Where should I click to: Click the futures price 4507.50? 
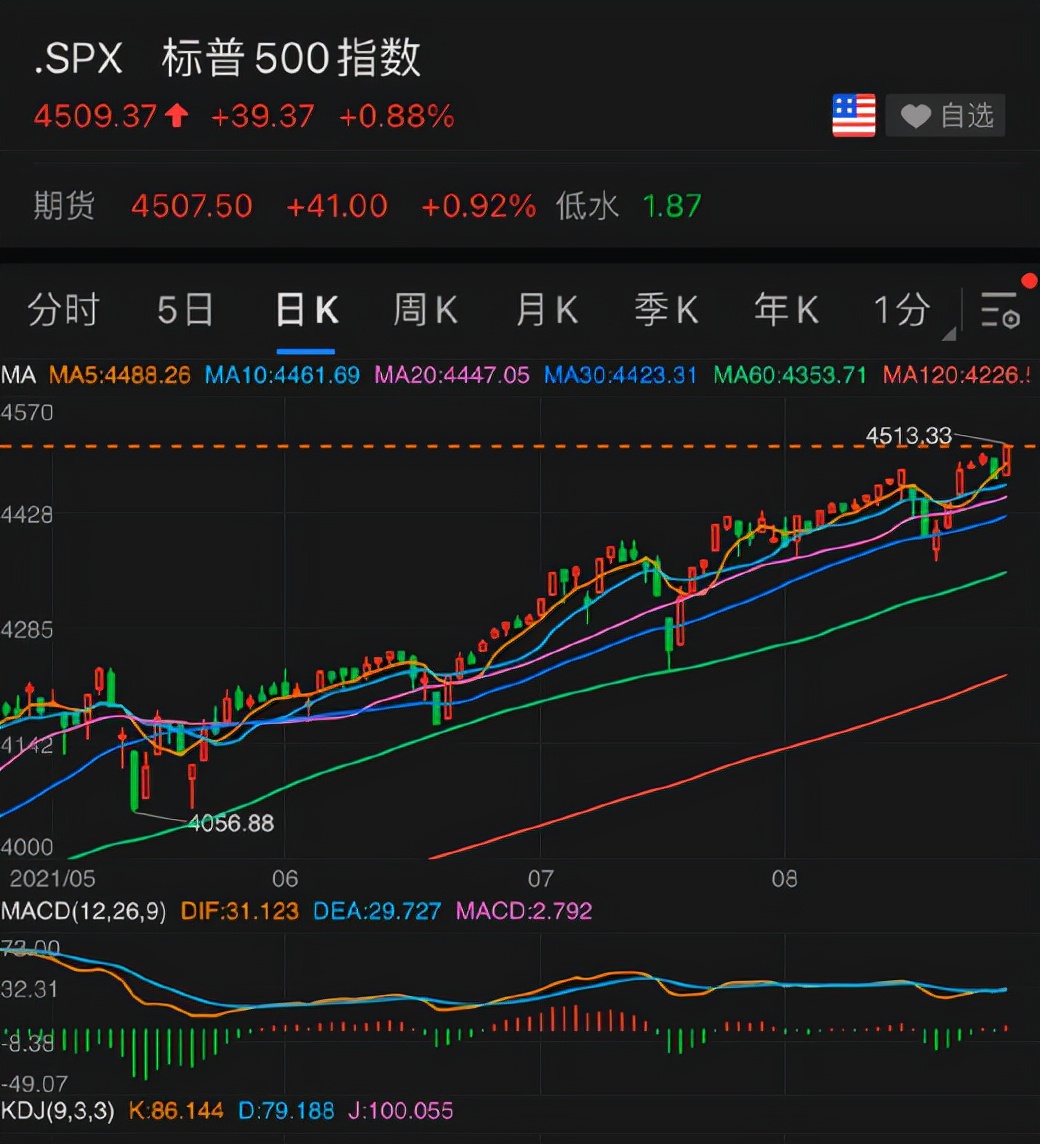(x=192, y=206)
